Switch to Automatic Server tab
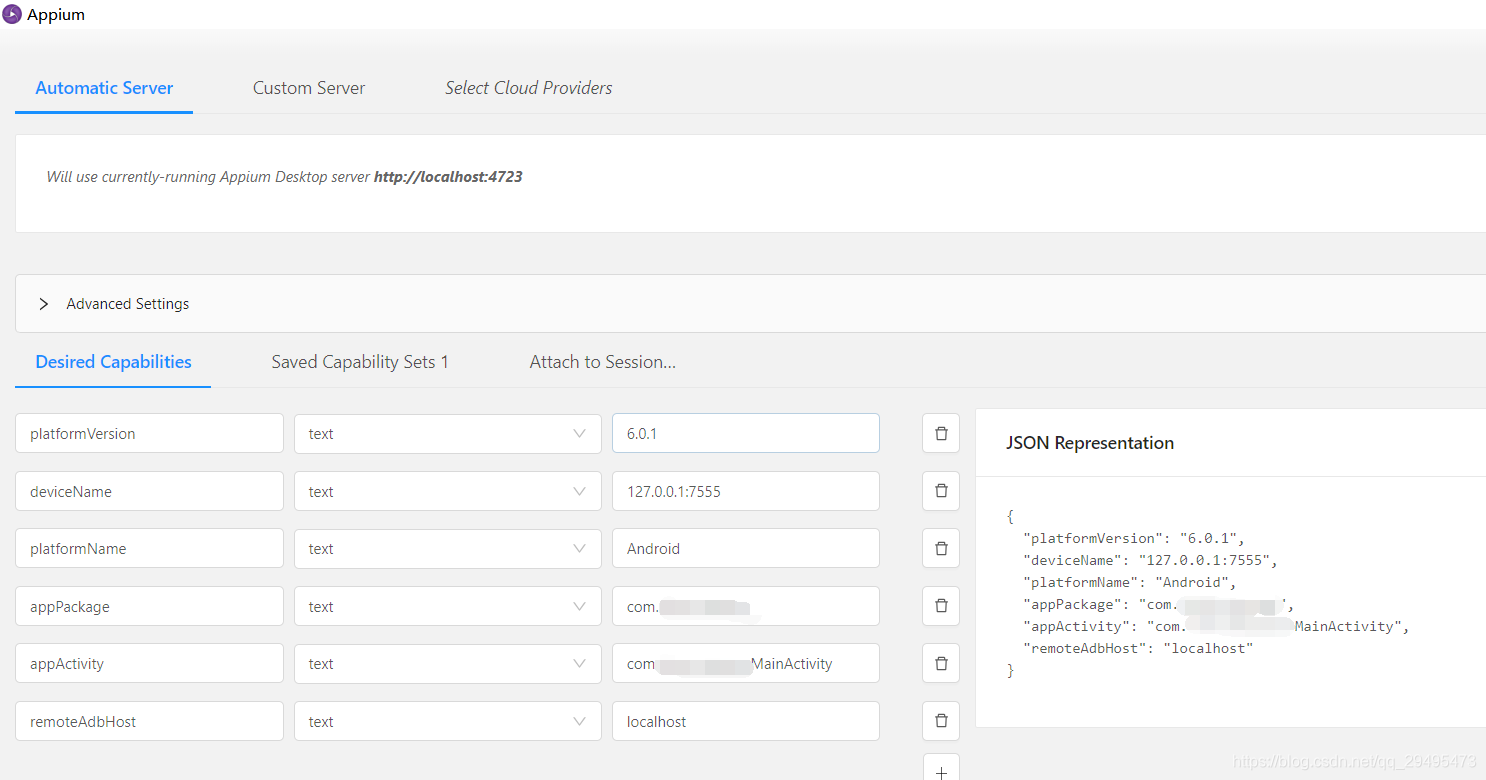 click(104, 88)
